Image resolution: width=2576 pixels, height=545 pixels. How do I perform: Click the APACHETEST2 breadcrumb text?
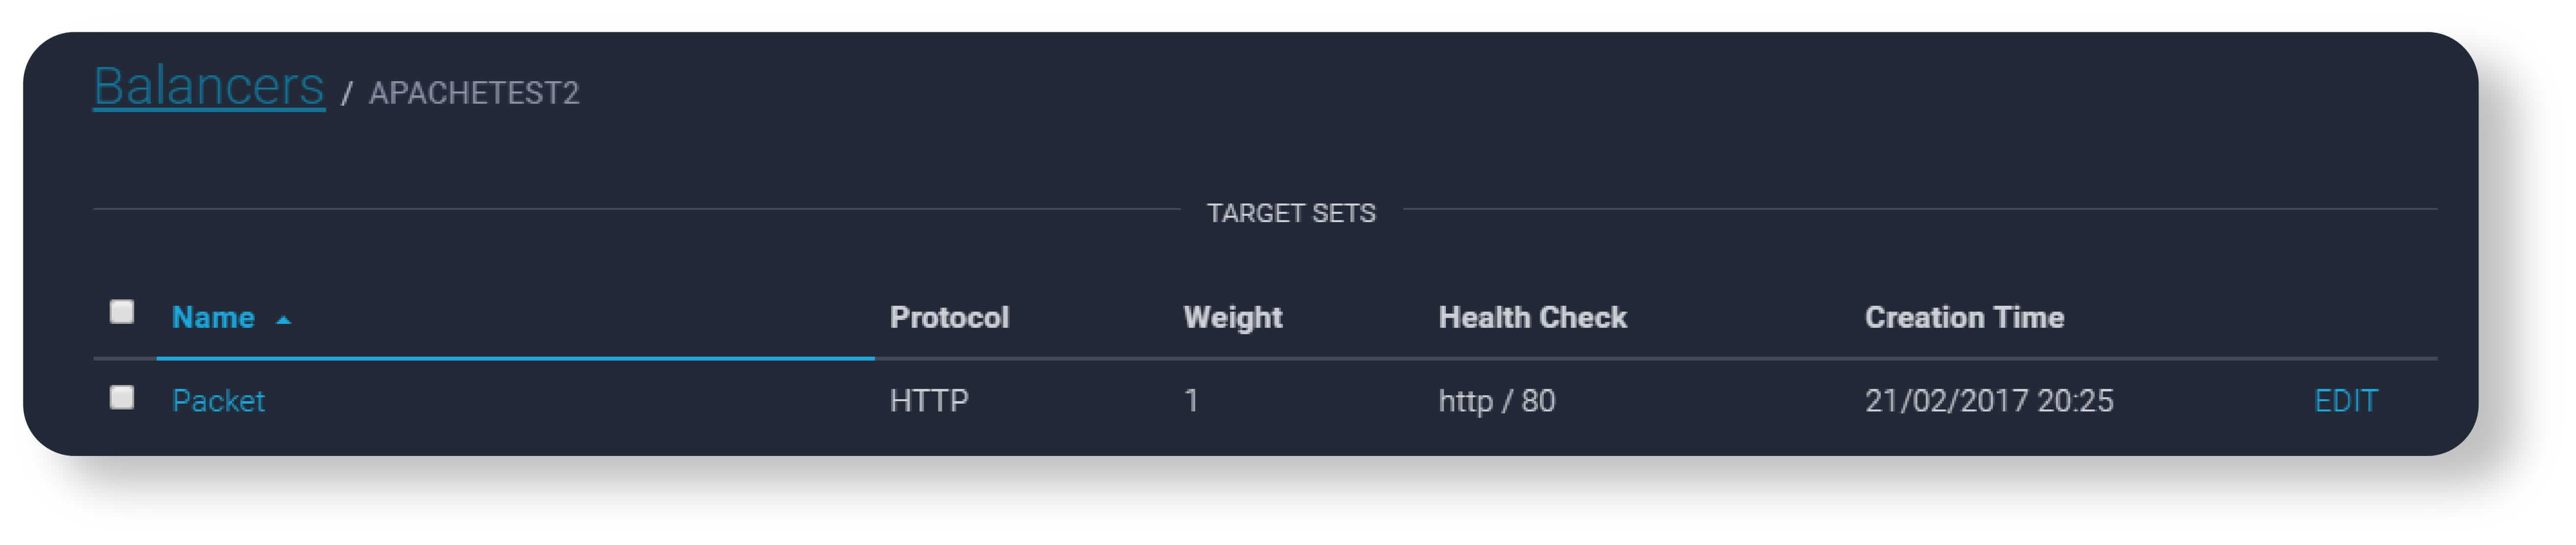(x=473, y=93)
